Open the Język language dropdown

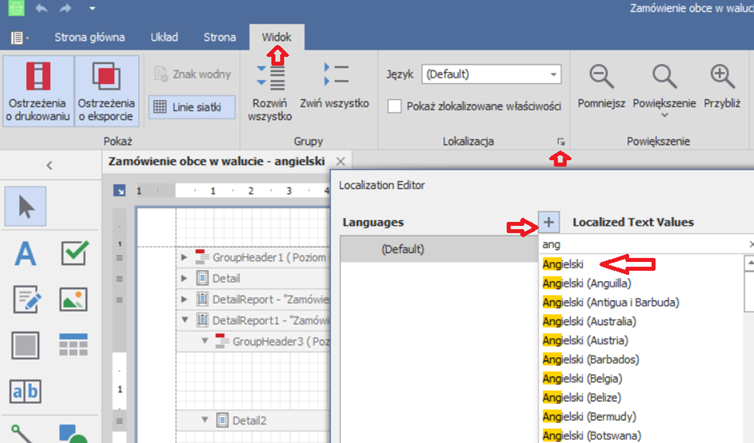(553, 74)
